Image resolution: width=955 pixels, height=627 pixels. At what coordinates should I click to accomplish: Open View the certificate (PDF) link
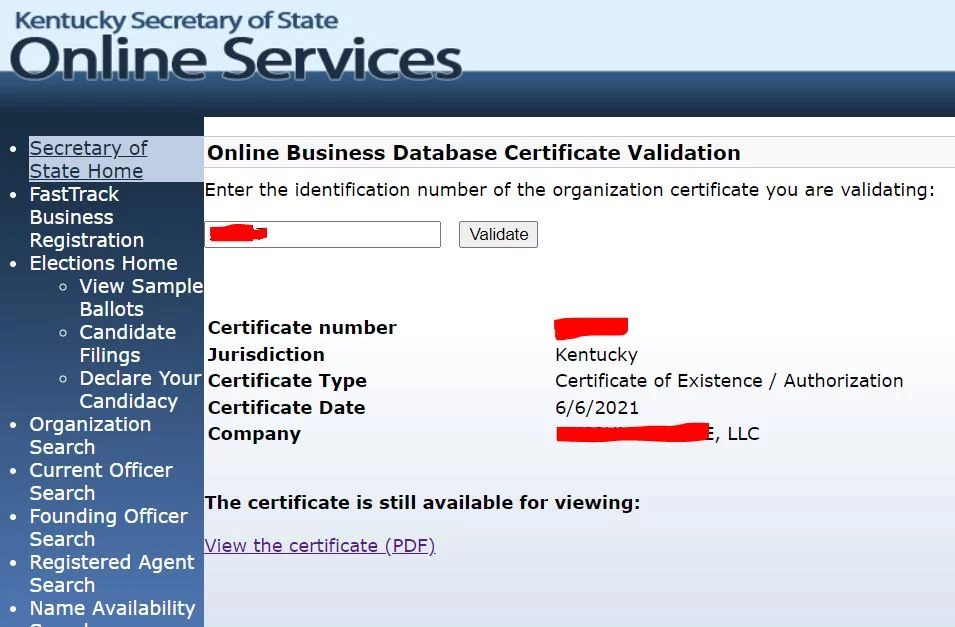click(x=320, y=545)
